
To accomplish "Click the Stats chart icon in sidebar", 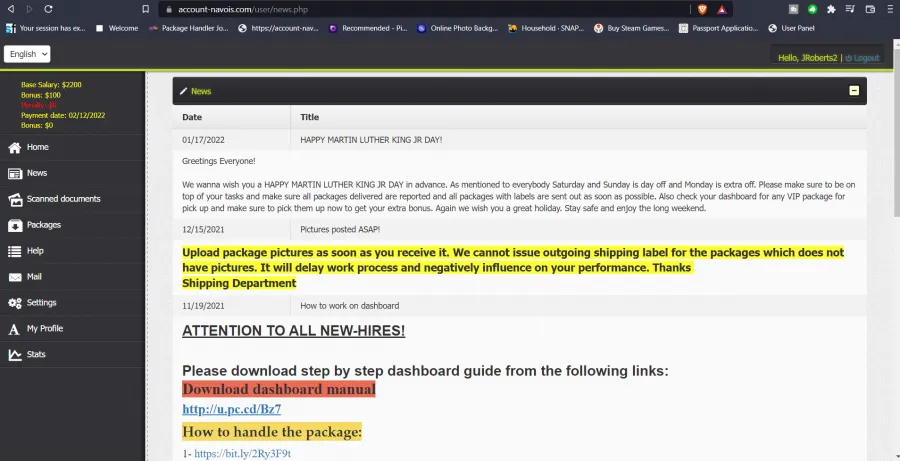I will point(15,355).
